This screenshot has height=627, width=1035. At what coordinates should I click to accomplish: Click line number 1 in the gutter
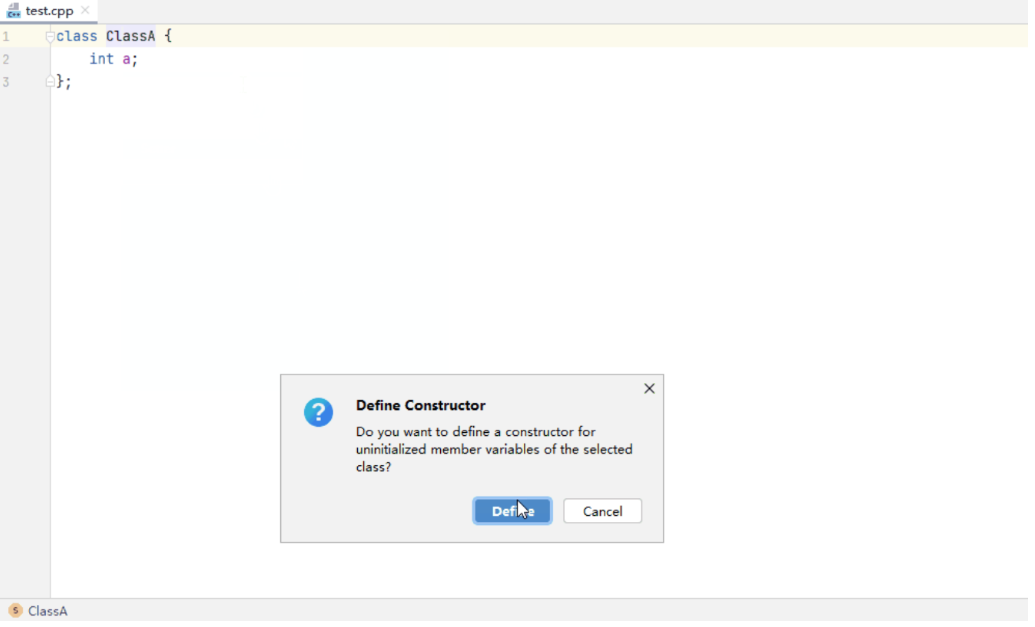coord(6,36)
